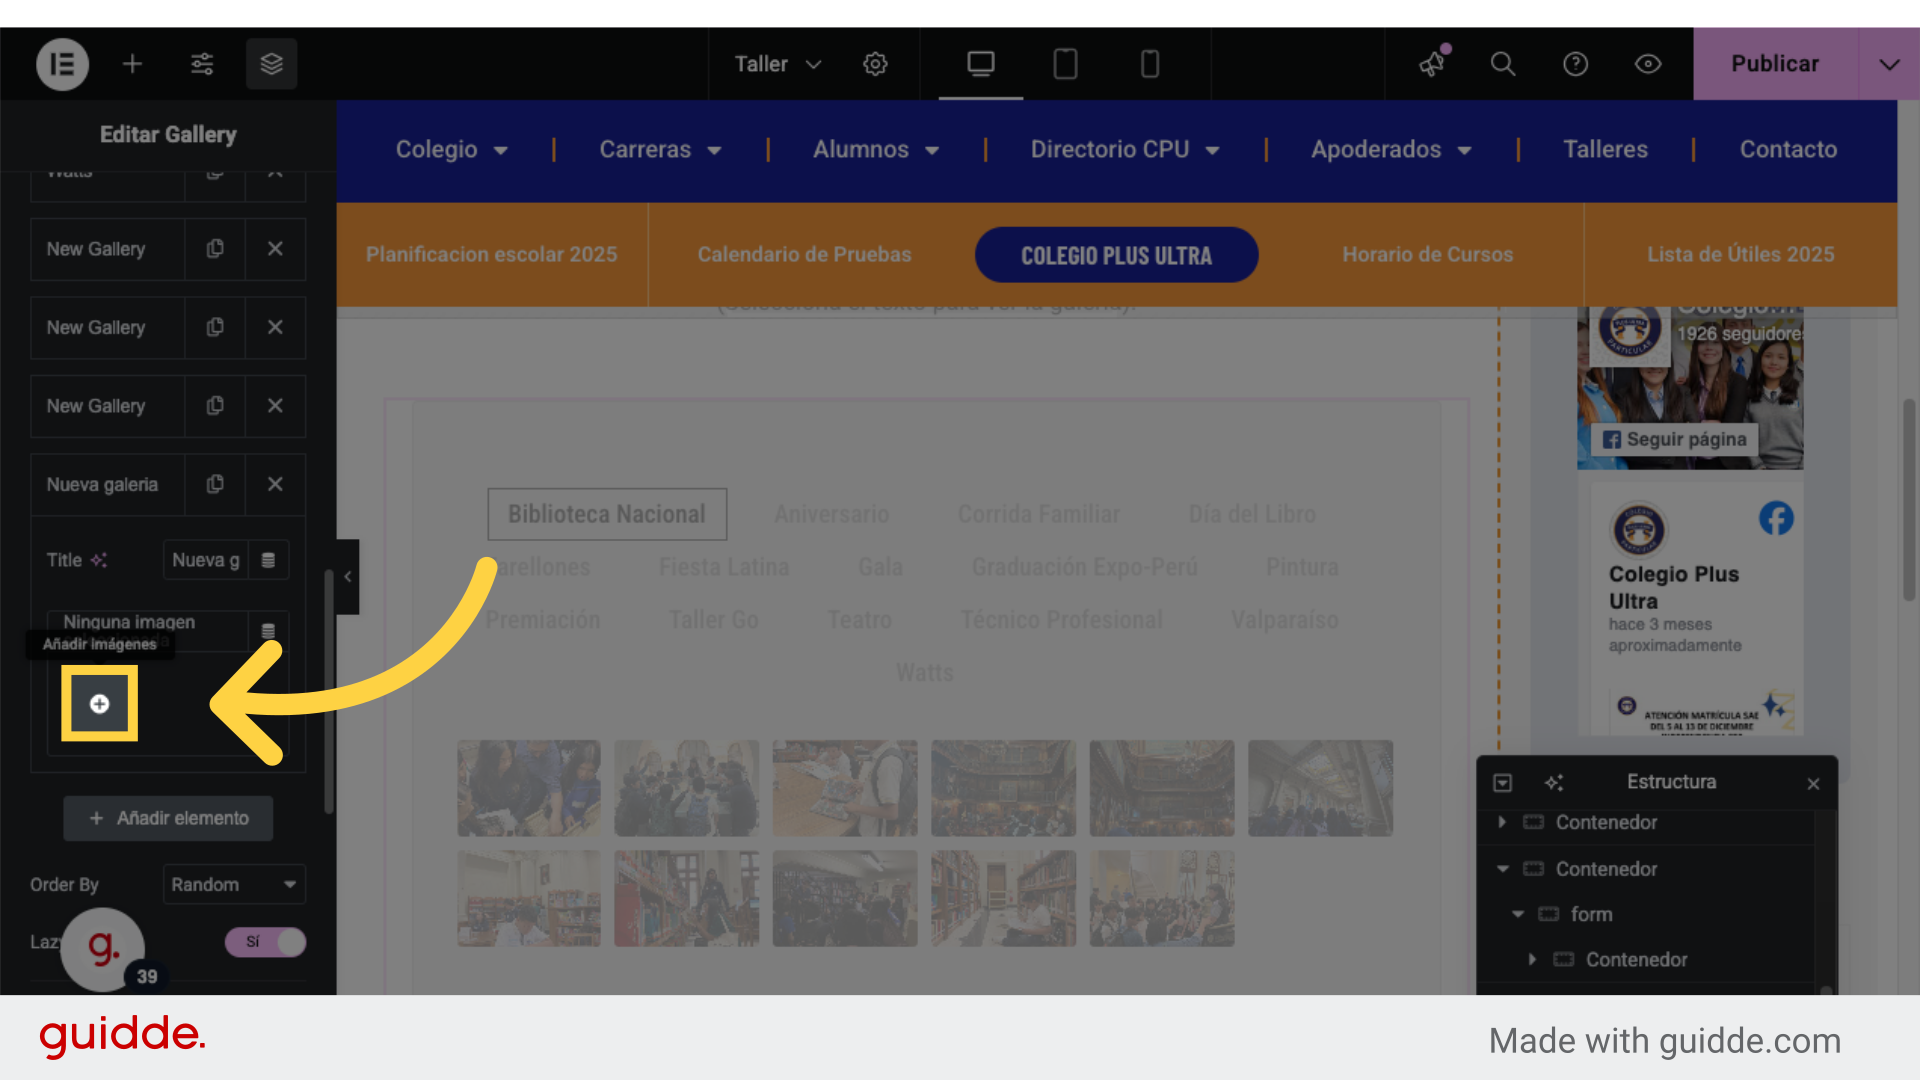Select the Aniversario gallery tab
Viewport: 1920px width, 1080px height.
tap(832, 514)
